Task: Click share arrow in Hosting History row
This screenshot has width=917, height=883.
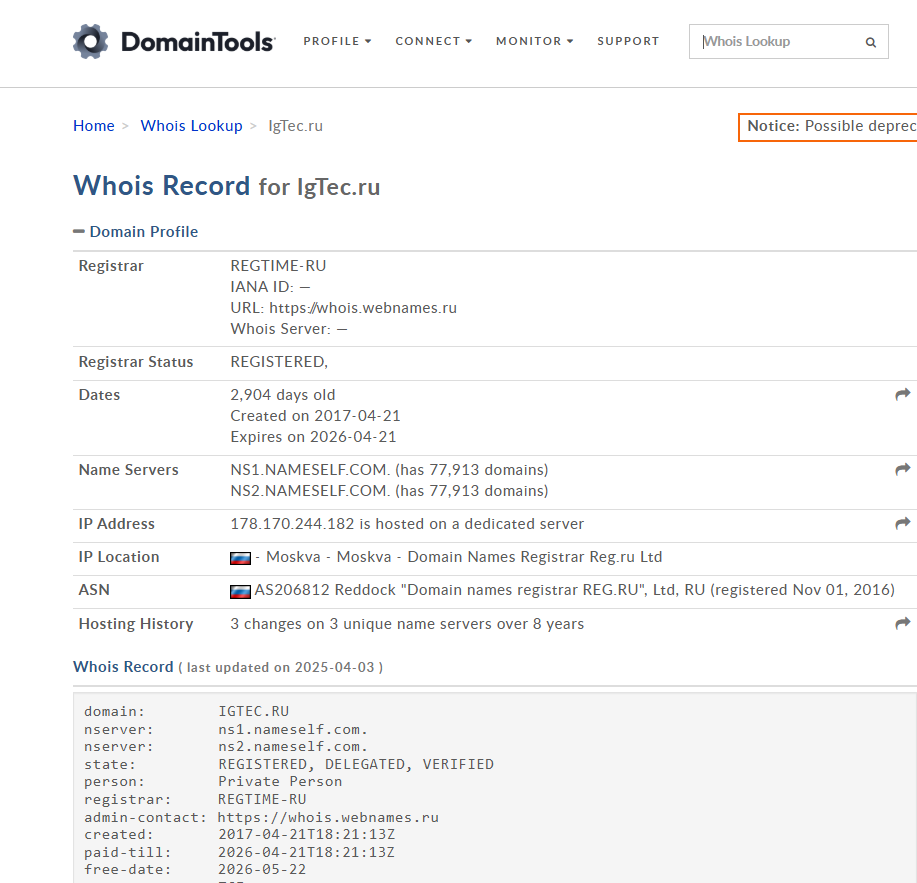Action: [902, 623]
